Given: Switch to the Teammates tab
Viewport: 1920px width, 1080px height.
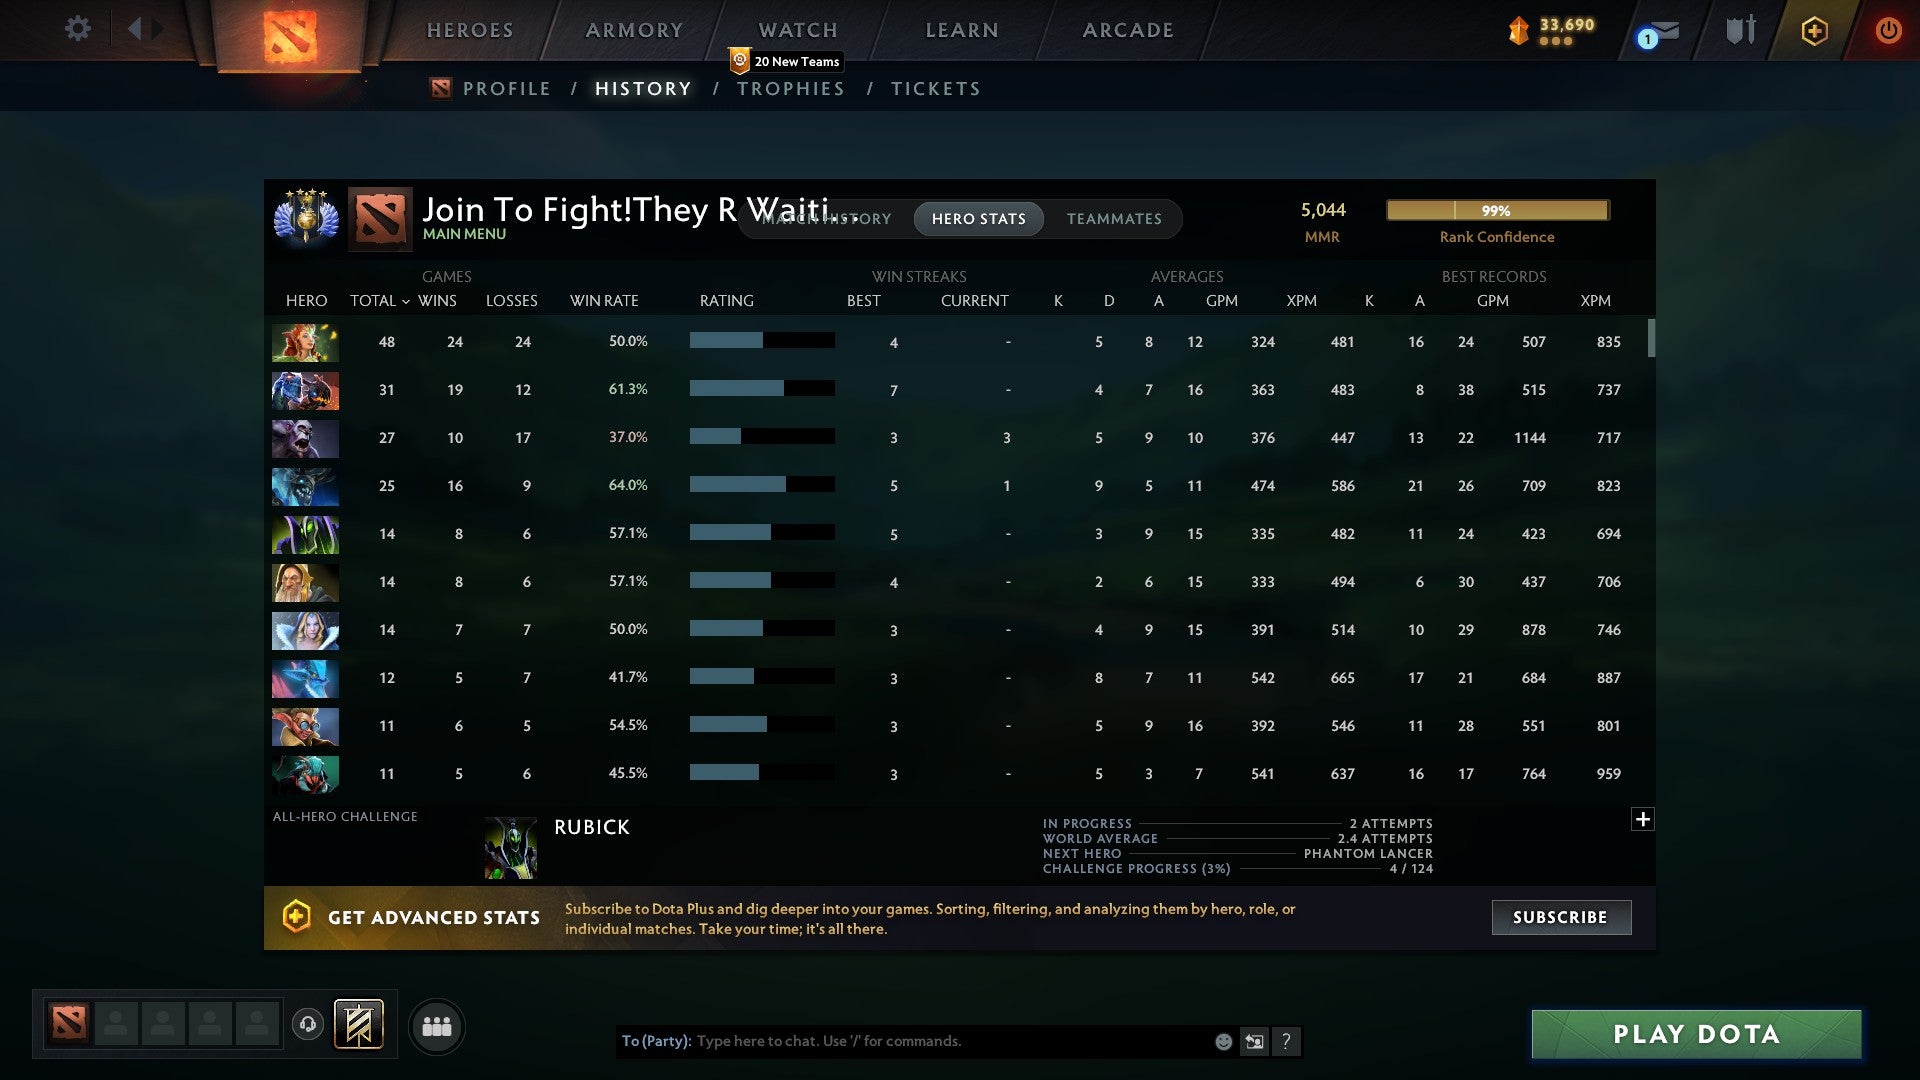Looking at the screenshot, I should pos(1114,219).
